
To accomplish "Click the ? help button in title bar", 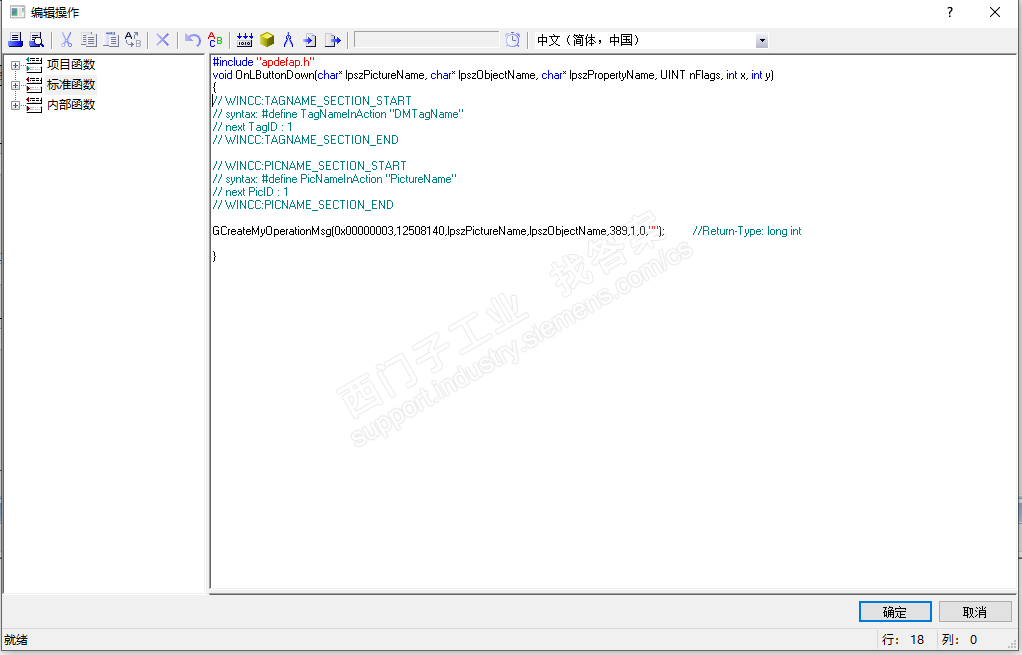I will 950,12.
